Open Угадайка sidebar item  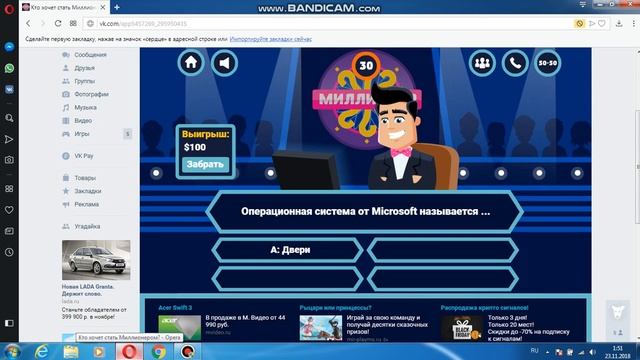click(87, 226)
